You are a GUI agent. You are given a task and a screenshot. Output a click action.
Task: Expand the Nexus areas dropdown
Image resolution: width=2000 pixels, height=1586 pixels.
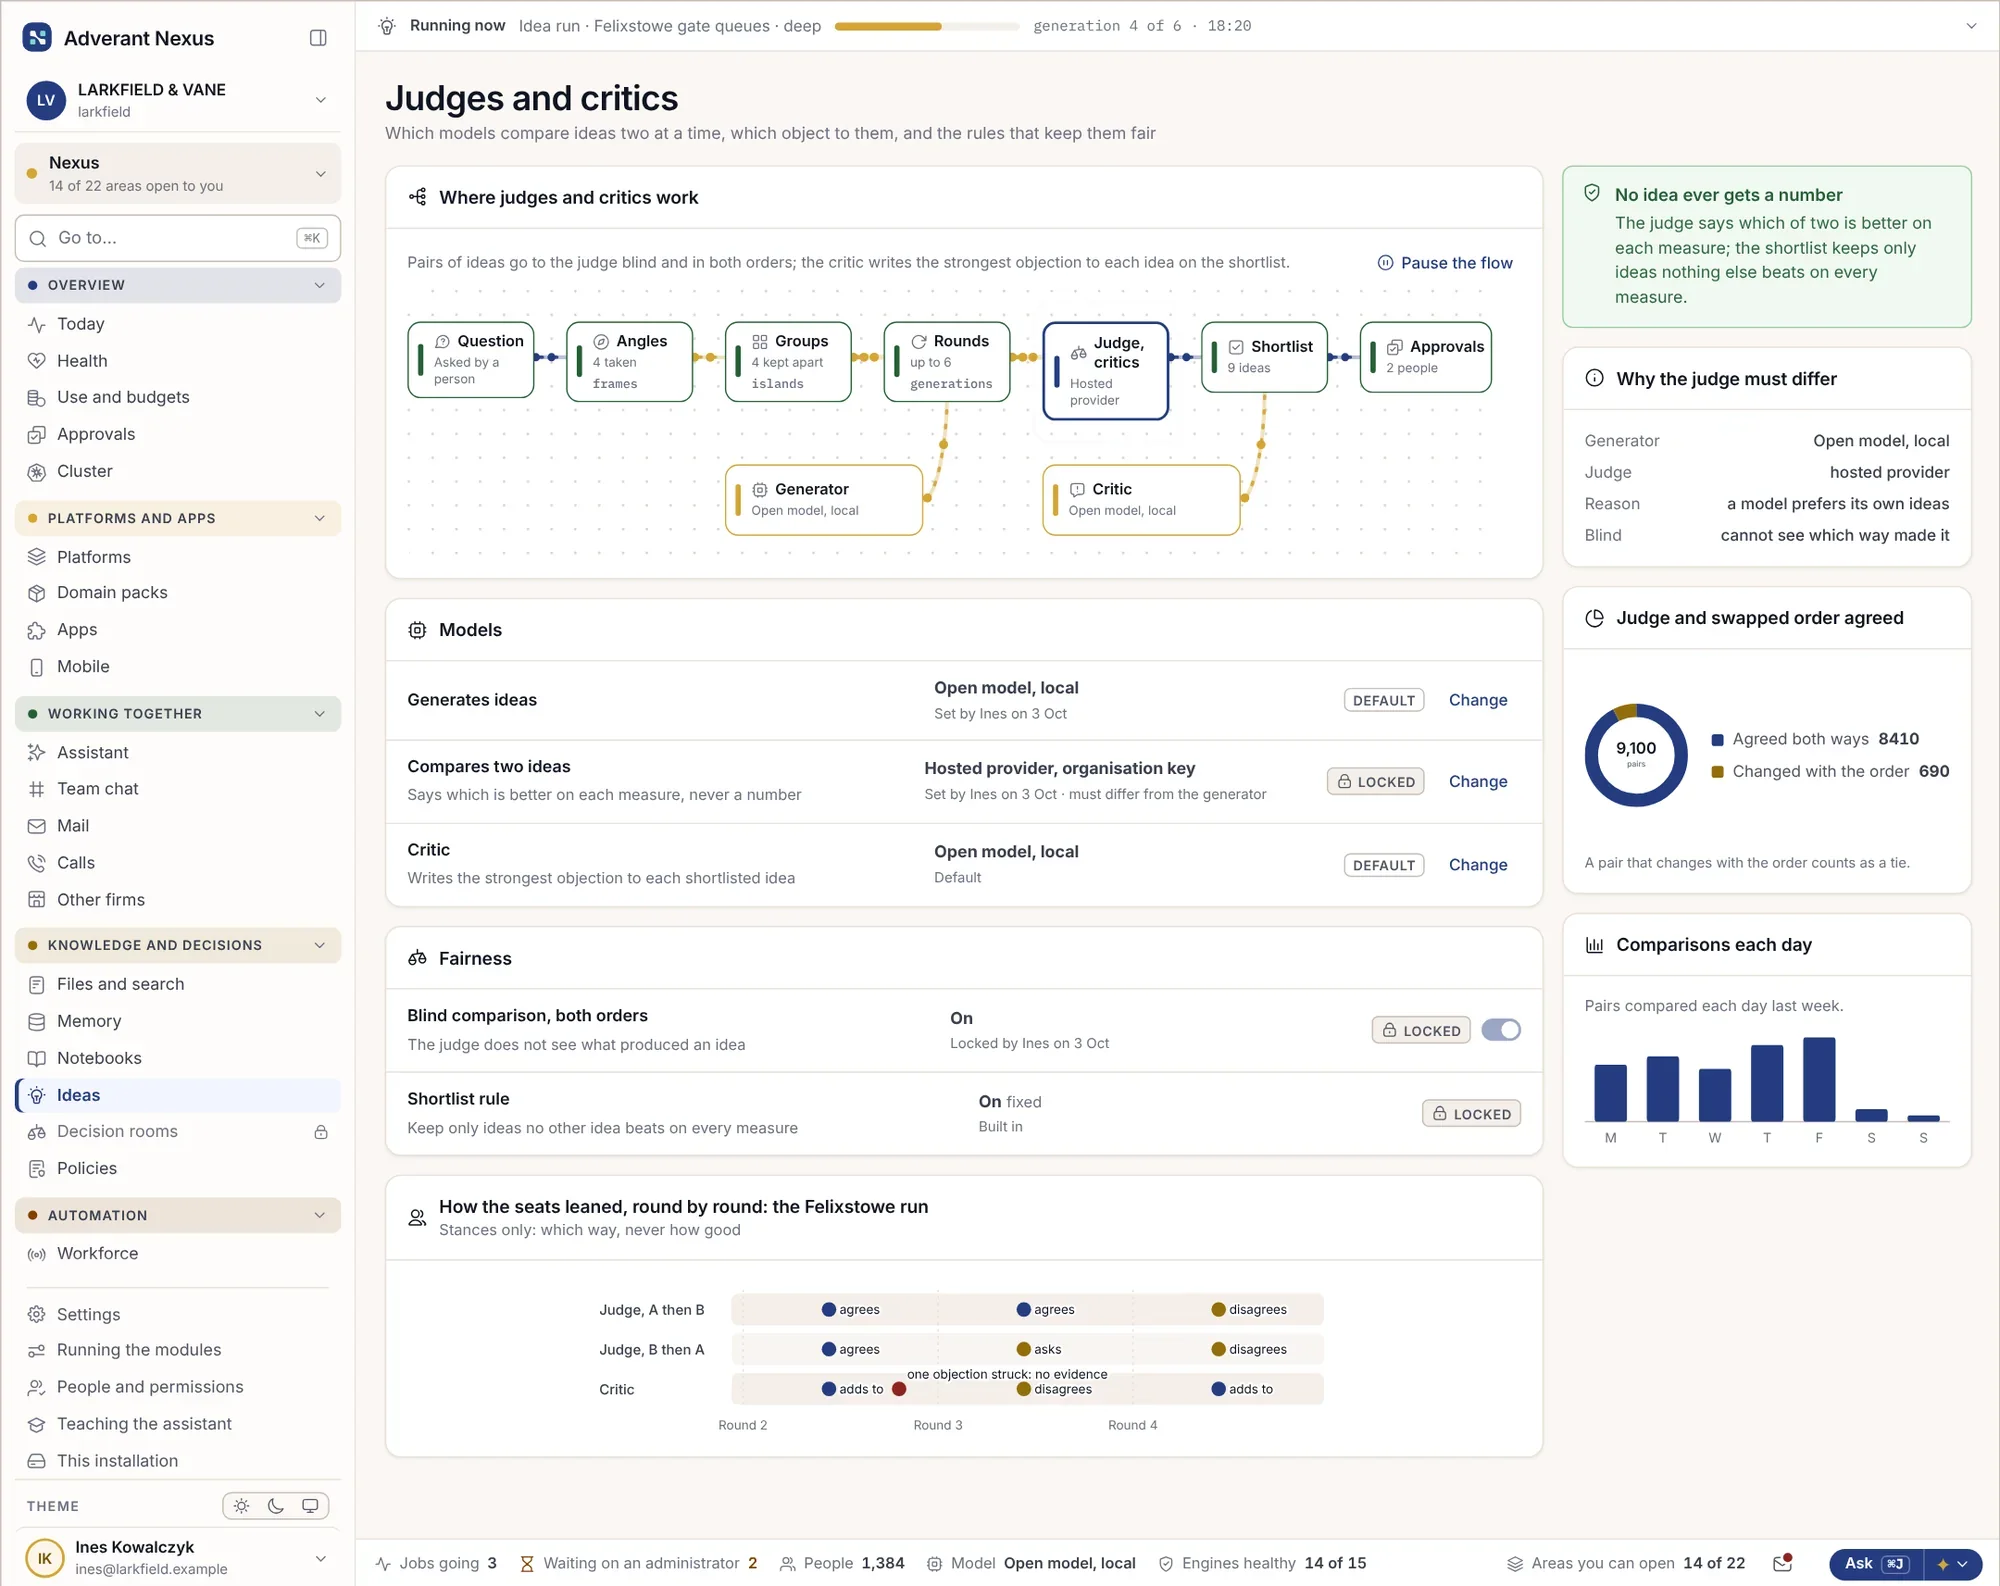tap(178, 173)
